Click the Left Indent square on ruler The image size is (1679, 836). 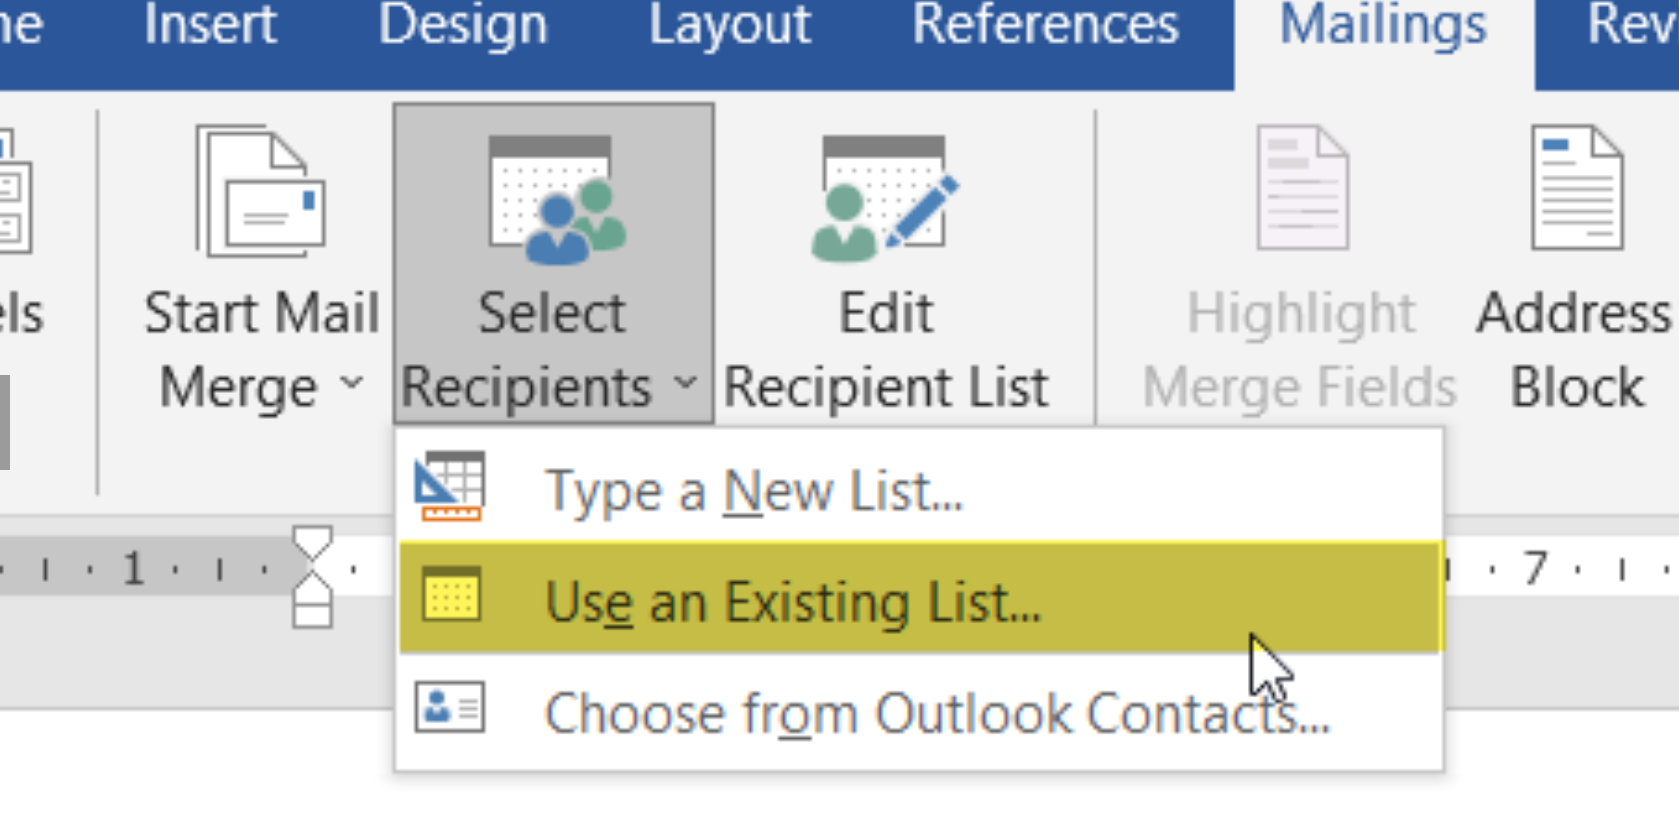point(312,614)
